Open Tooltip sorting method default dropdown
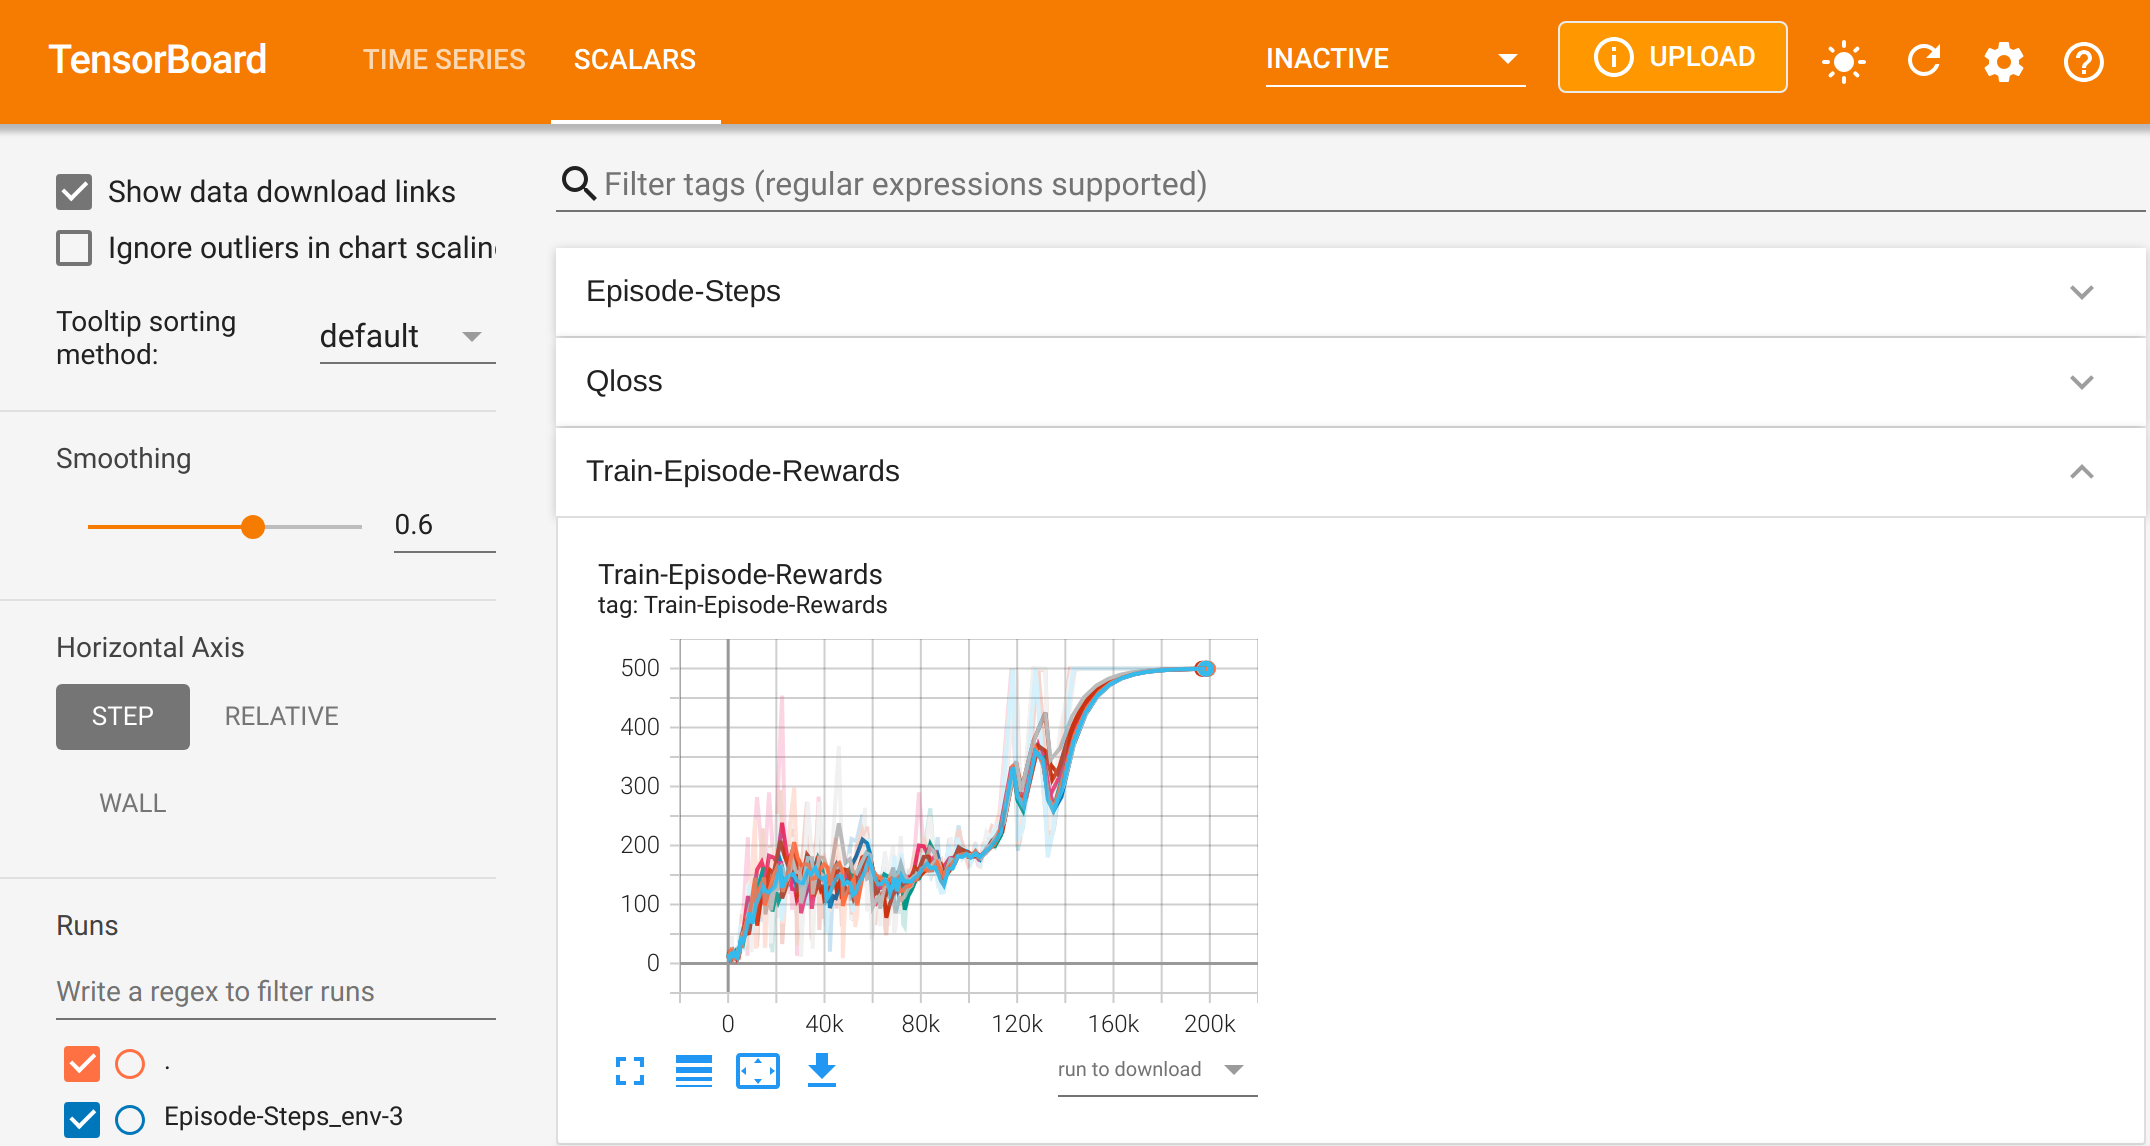The width and height of the screenshot is (2150, 1146). click(406, 337)
